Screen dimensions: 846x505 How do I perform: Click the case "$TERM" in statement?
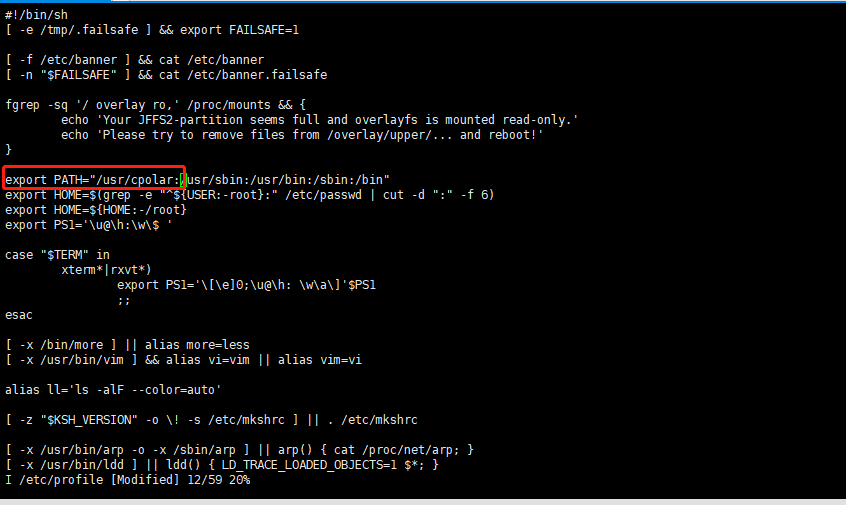57,255
